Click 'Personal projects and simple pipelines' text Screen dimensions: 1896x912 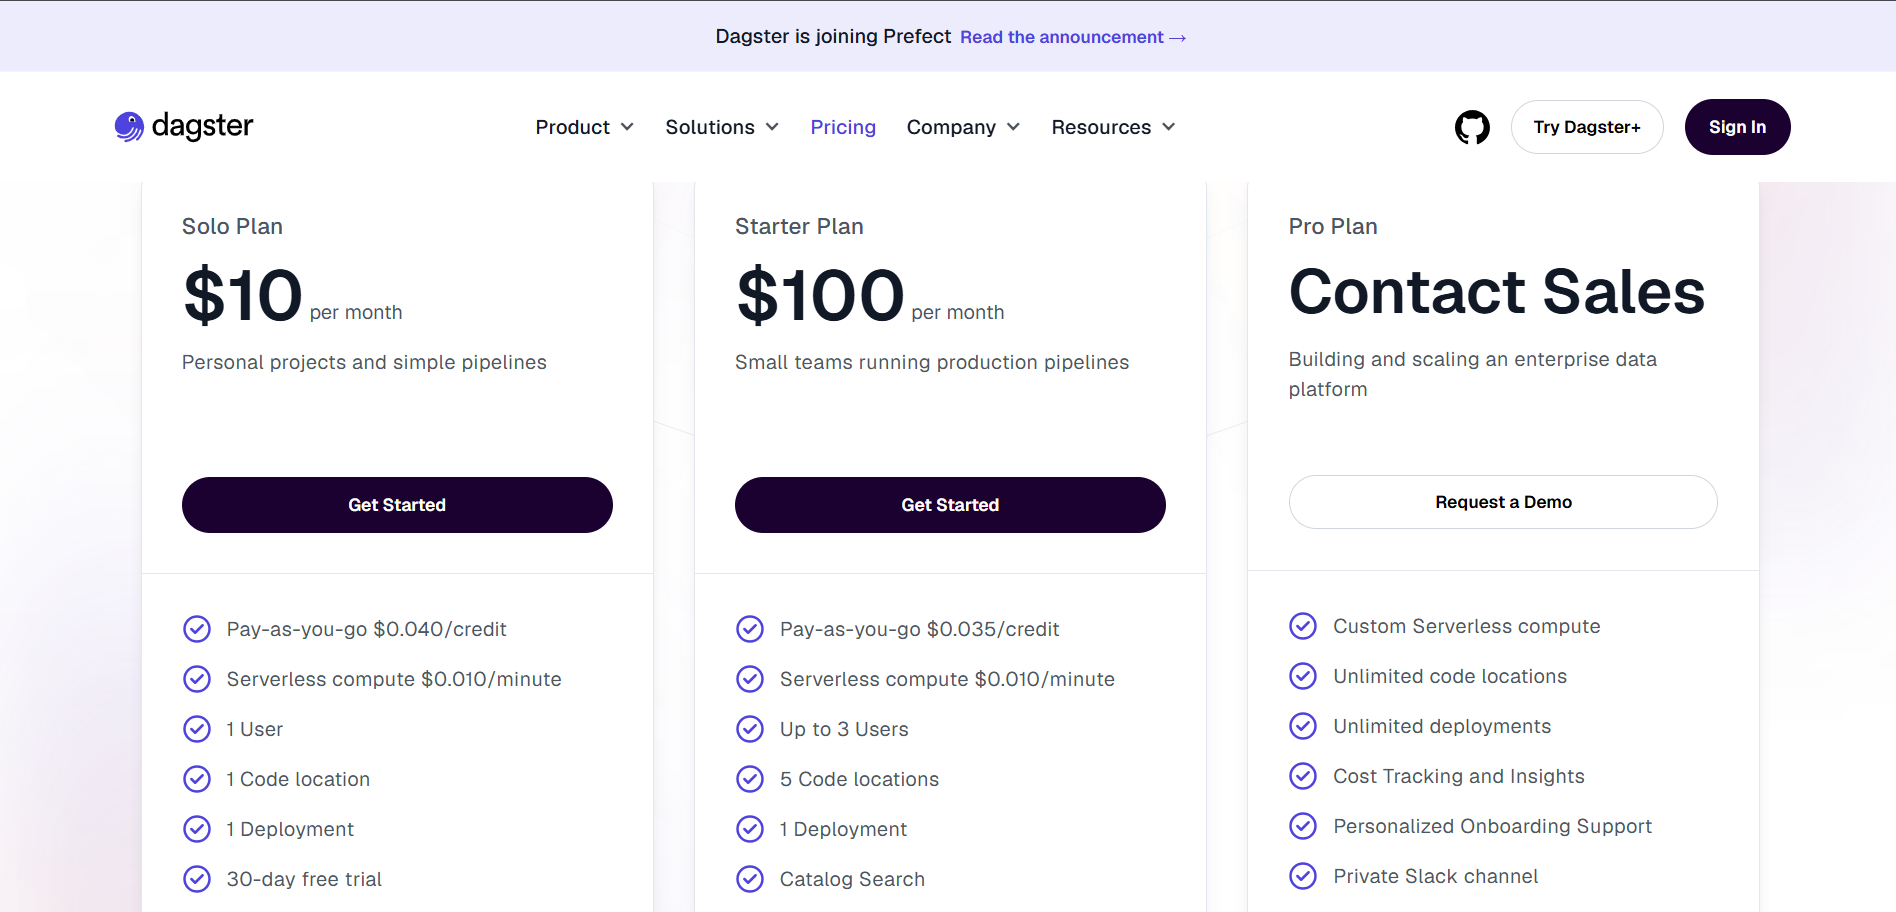click(364, 362)
